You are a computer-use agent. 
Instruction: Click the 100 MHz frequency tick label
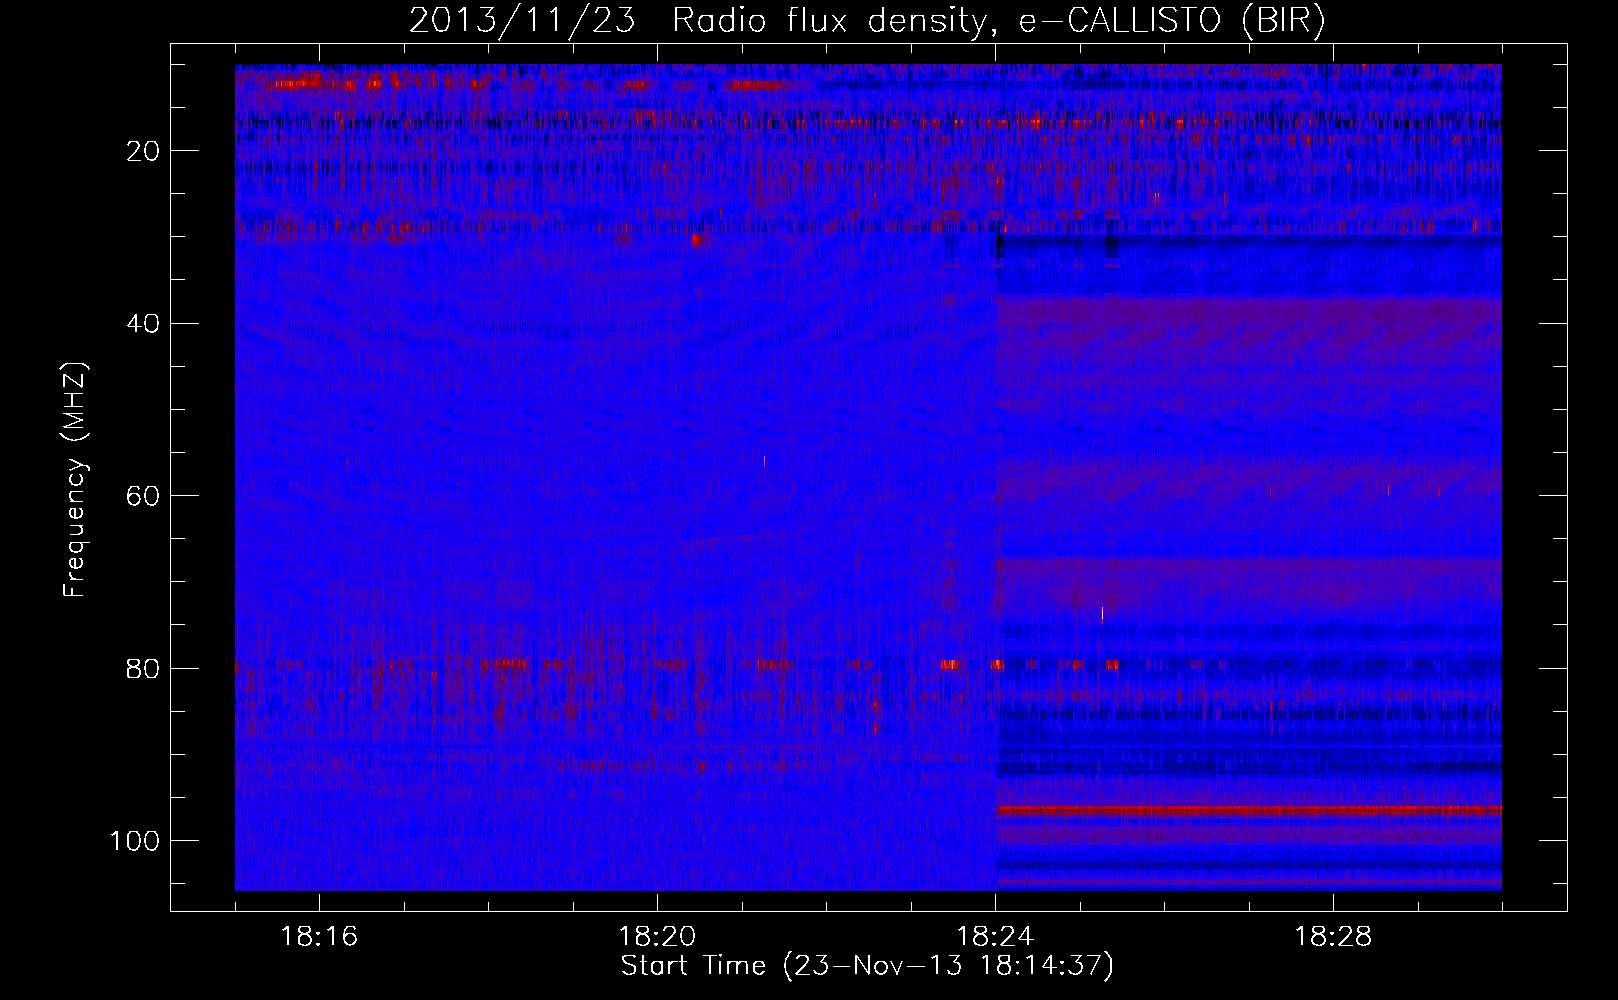(135, 840)
